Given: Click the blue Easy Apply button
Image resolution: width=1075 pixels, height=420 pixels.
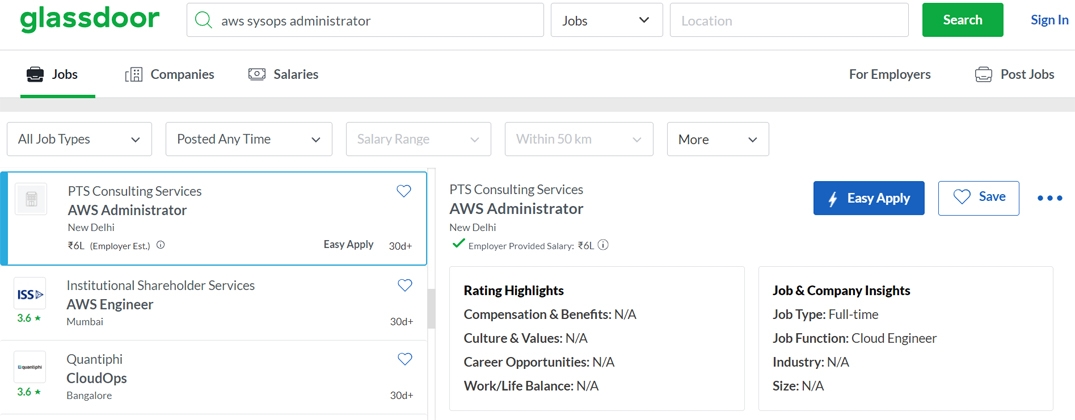Looking at the screenshot, I should (869, 198).
